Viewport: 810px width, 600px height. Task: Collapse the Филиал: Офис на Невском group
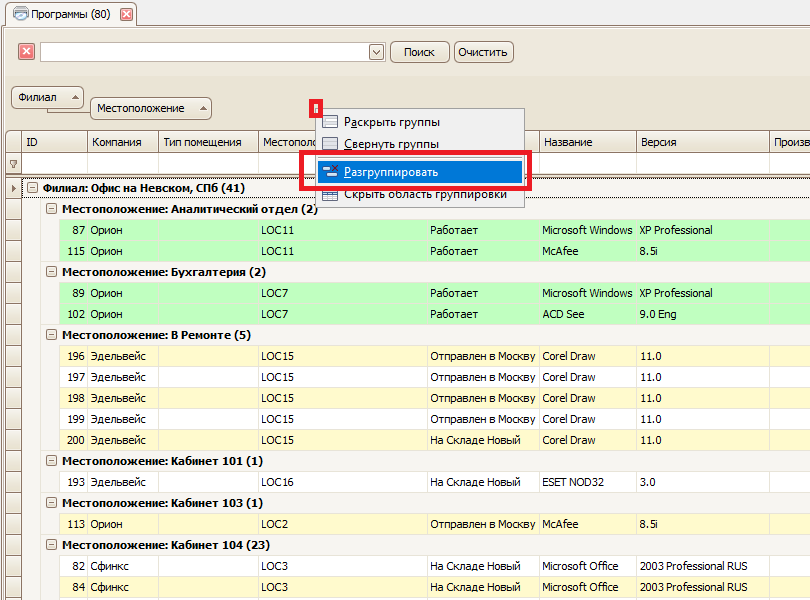coord(33,188)
